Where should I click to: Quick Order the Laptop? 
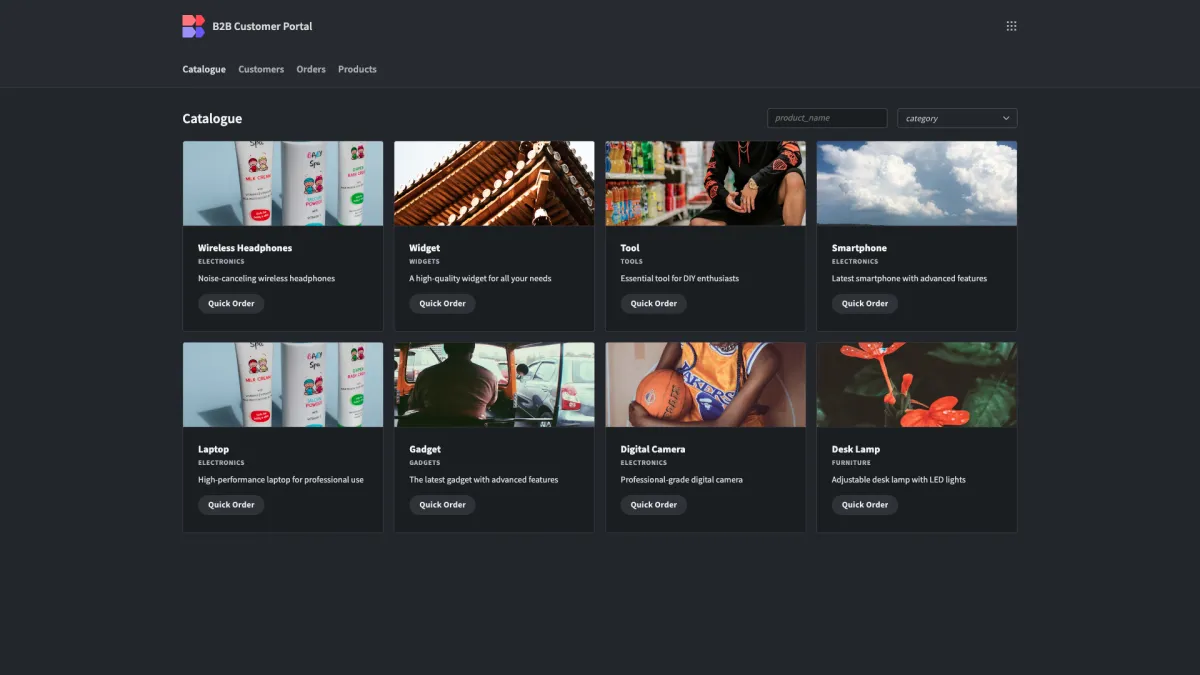(x=231, y=505)
